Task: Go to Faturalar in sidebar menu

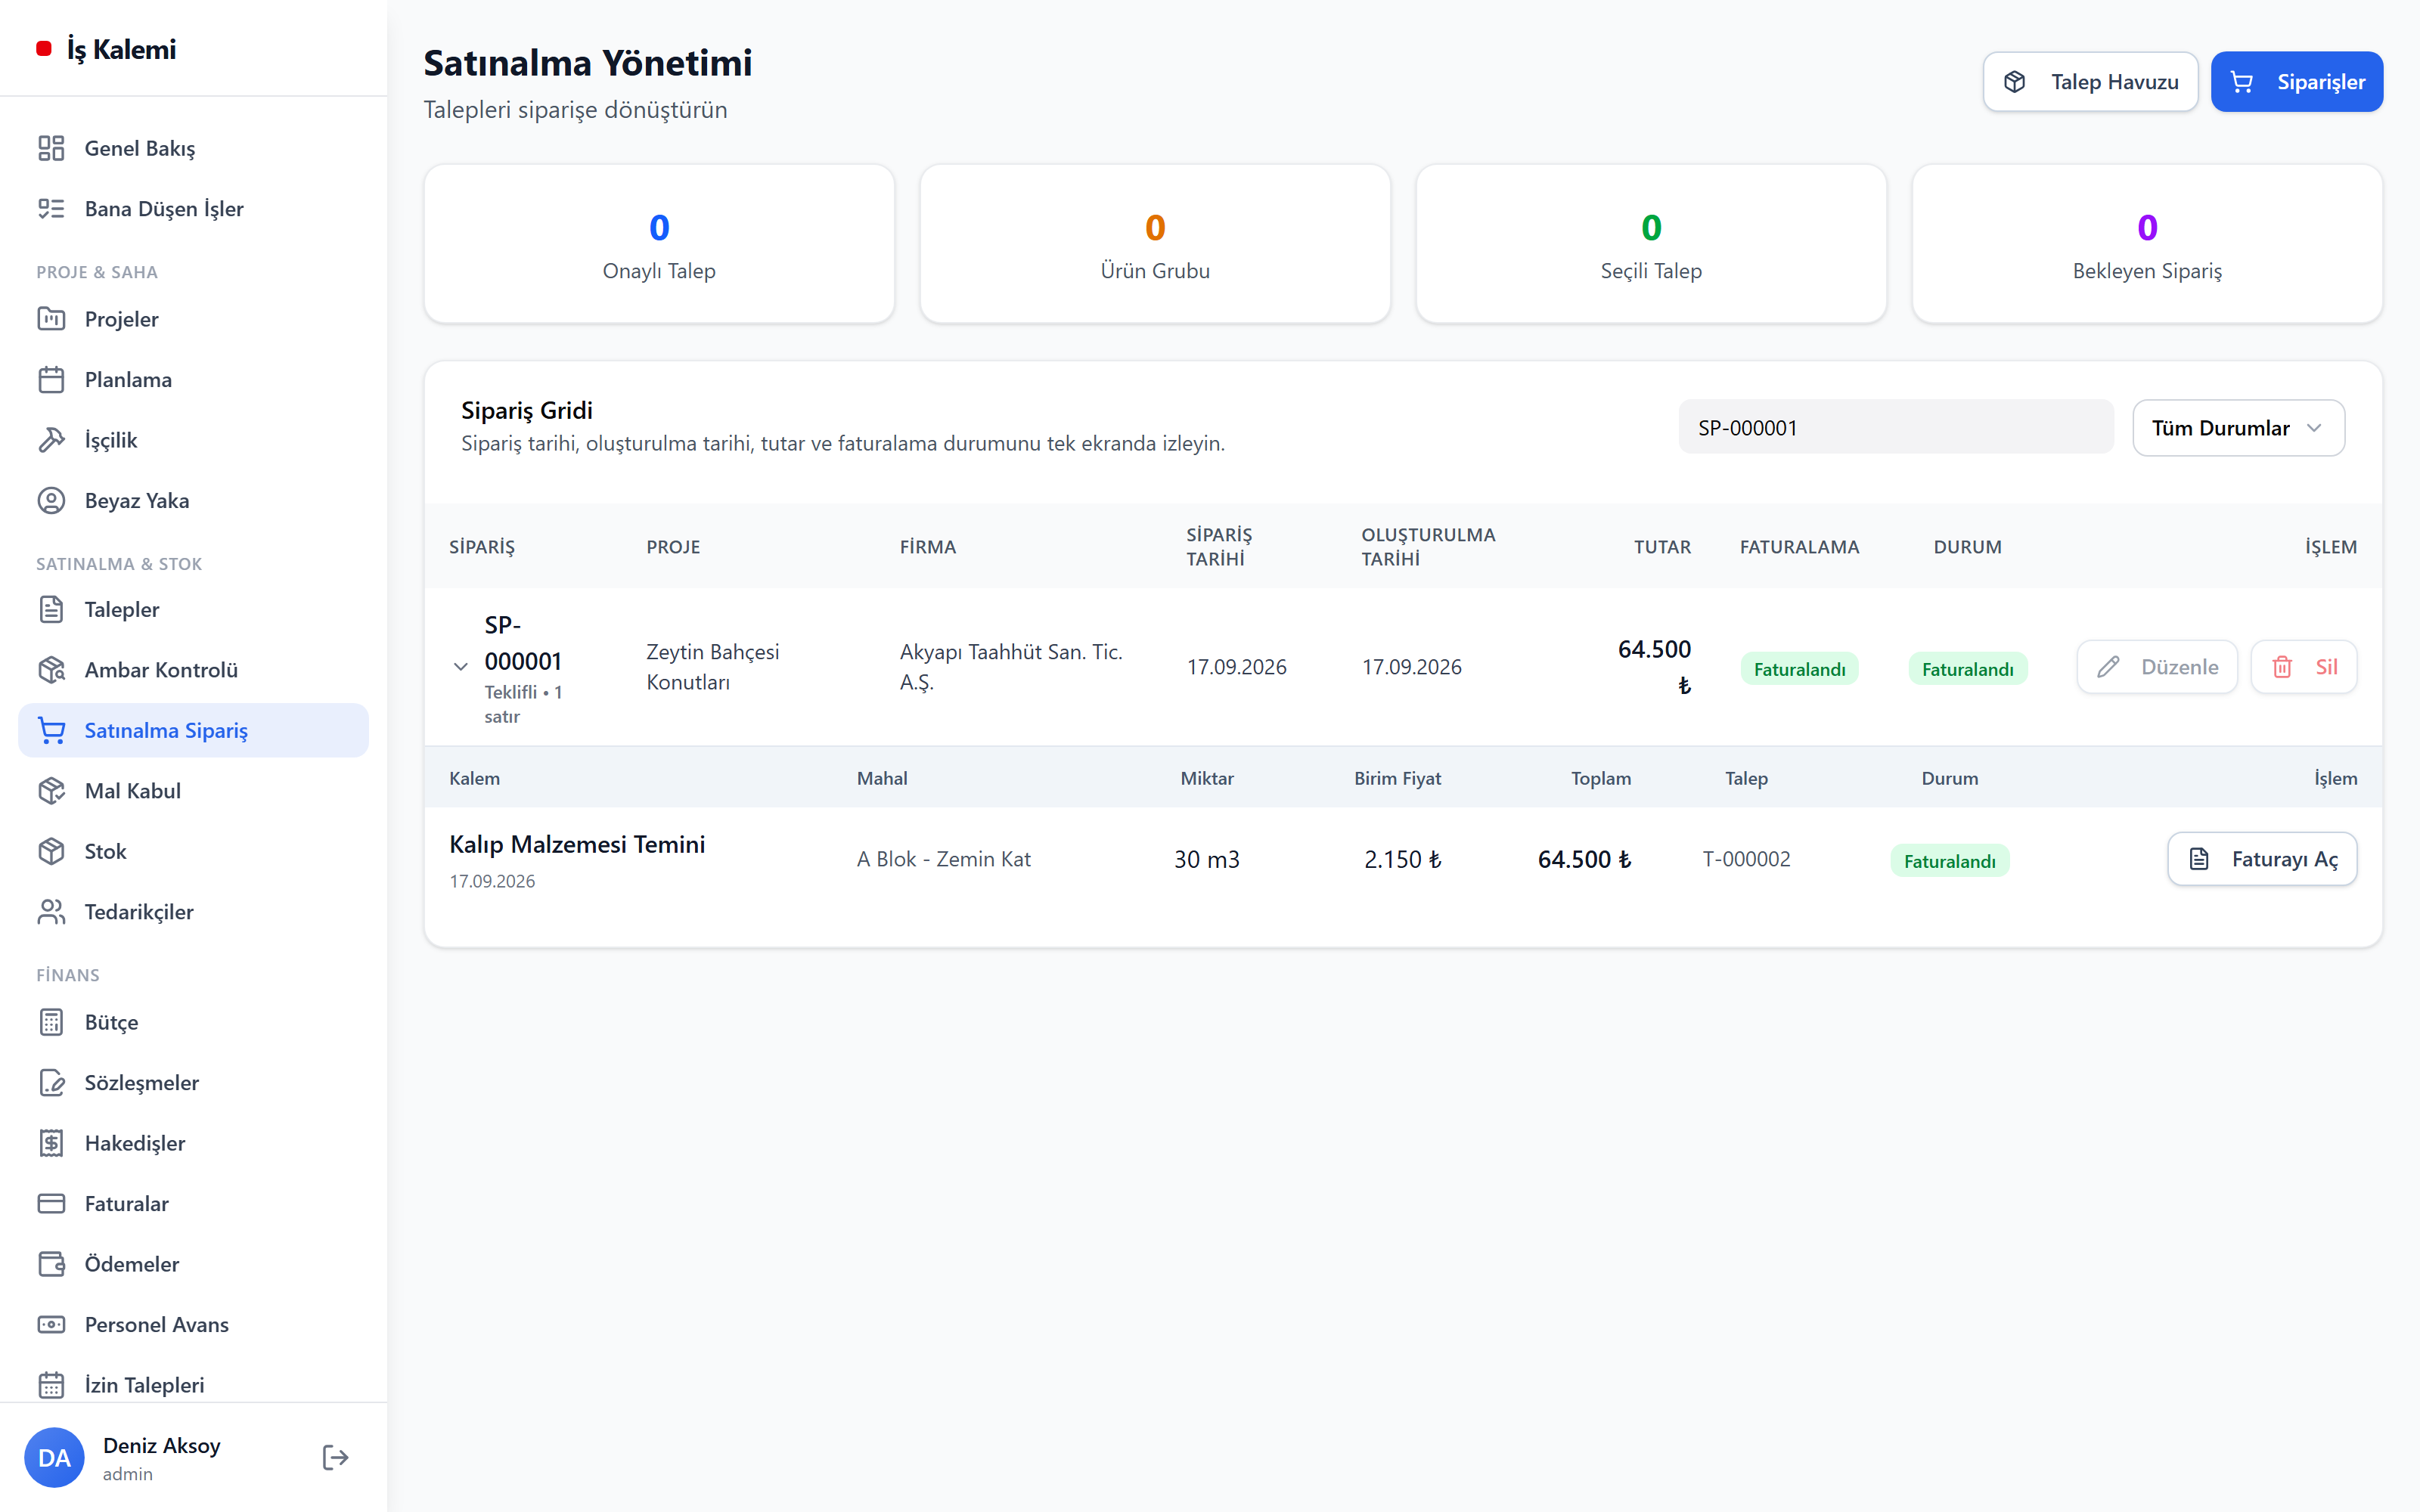Action: click(x=194, y=1204)
